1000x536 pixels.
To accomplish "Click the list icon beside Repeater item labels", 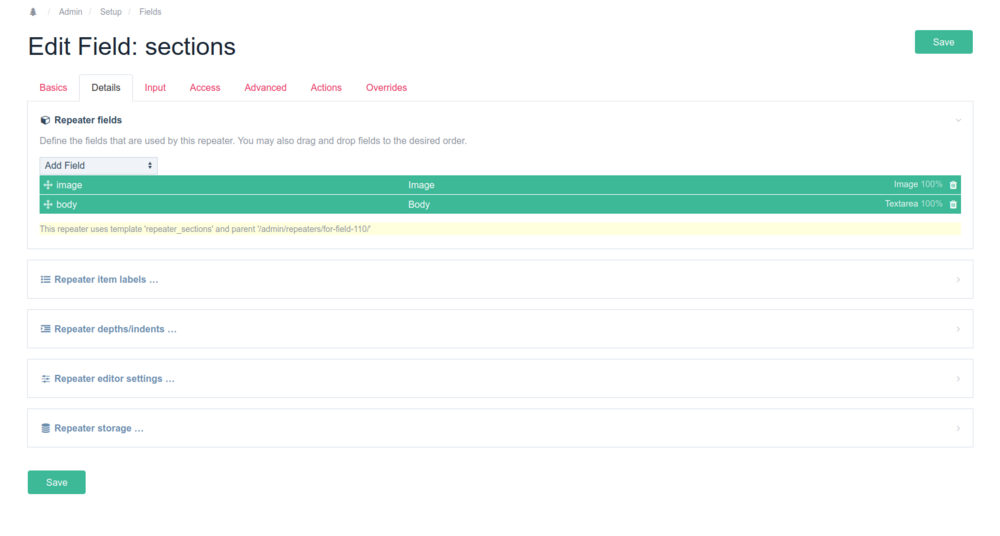I will pos(45,279).
